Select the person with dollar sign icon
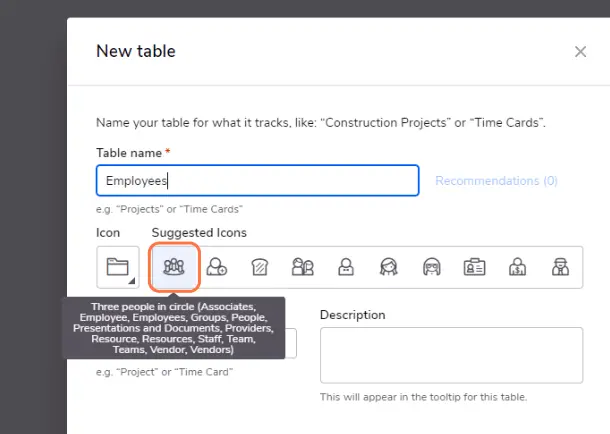The height and width of the screenshot is (434, 610). (x=517, y=267)
